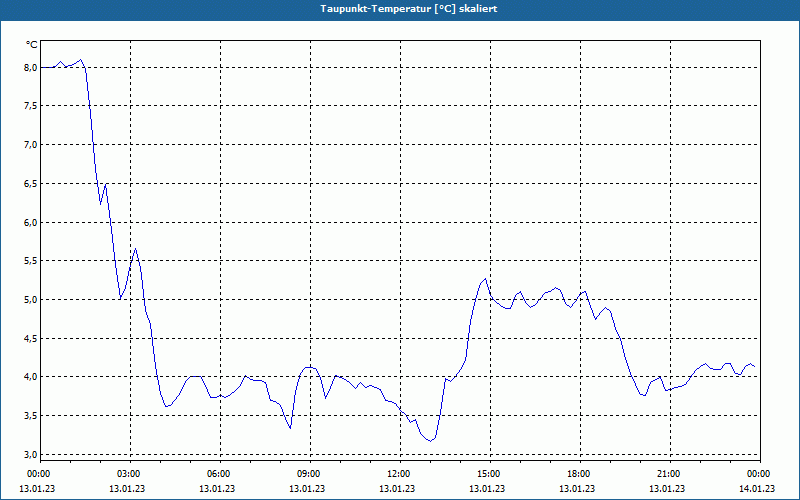Pick the '13.01.23' date beneath 18:00
The height and width of the screenshot is (500, 800).
577,489
